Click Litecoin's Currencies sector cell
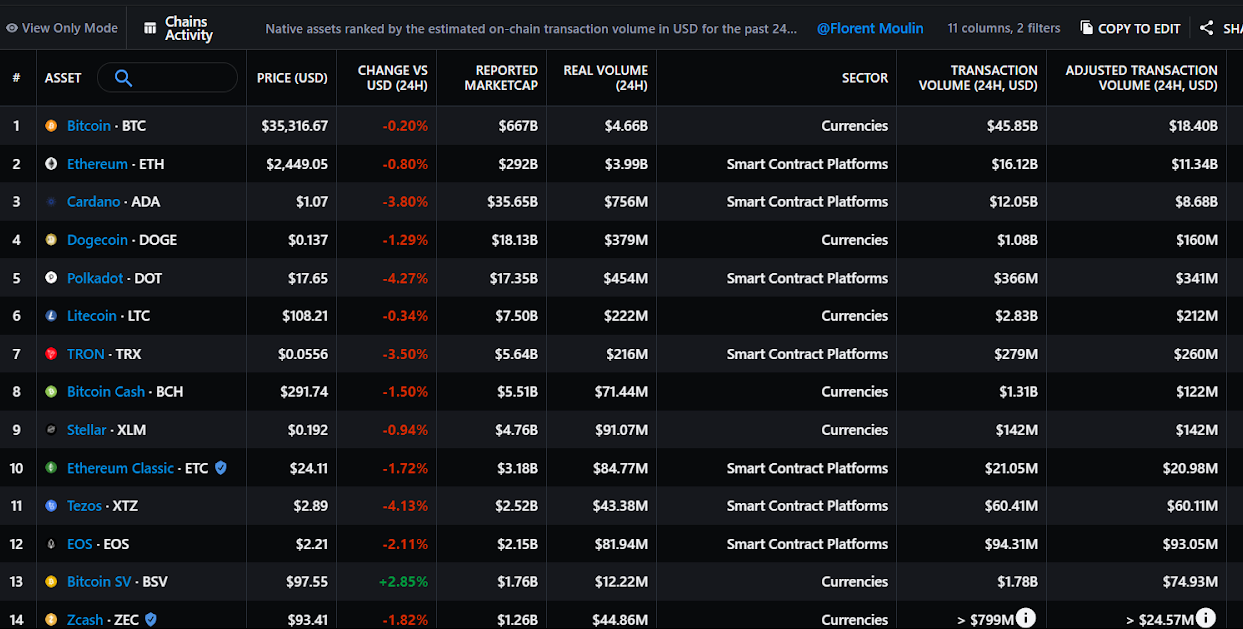 pyautogui.click(x=855, y=316)
